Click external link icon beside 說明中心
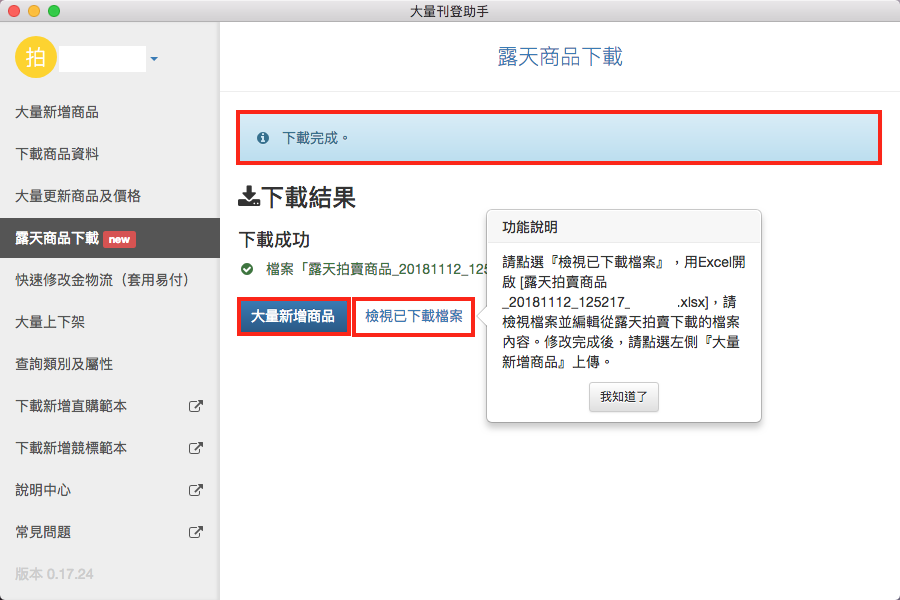Screen dimensions: 900x600 click(197, 490)
